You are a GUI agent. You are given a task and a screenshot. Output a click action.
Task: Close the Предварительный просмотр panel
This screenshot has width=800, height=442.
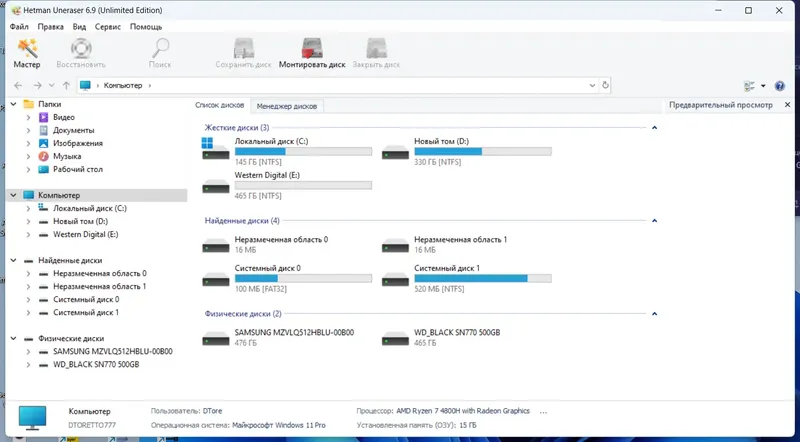coord(787,105)
